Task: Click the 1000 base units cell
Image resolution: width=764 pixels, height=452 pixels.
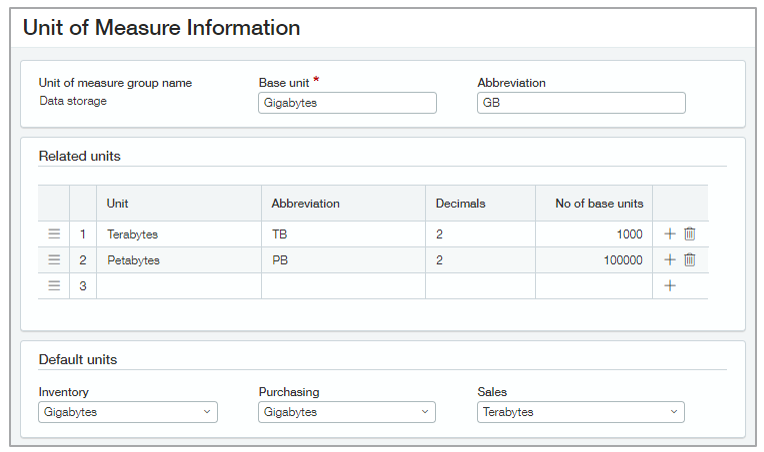Action: coord(594,234)
